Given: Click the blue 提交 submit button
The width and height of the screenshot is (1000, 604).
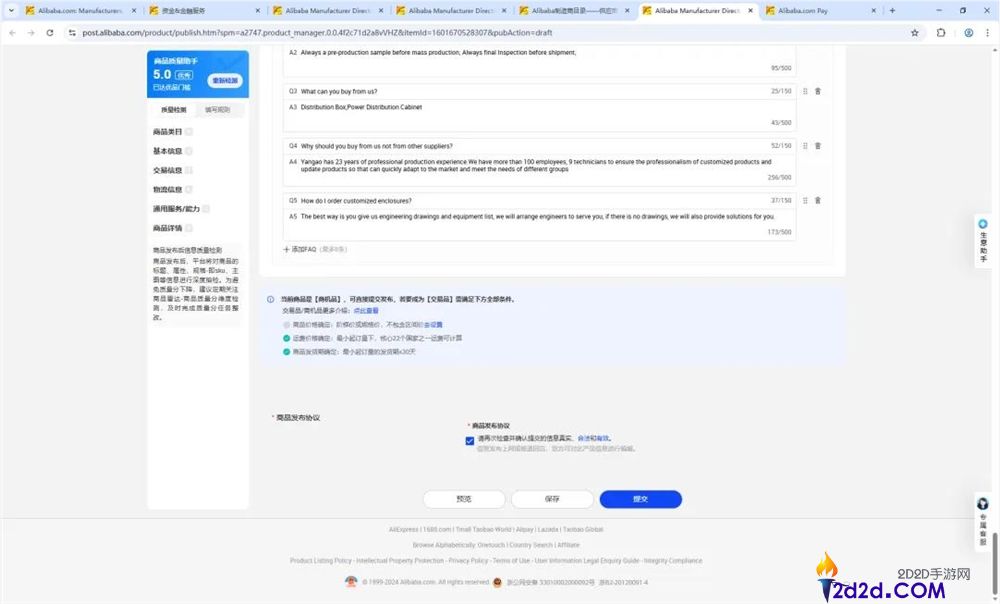Looking at the screenshot, I should [x=640, y=499].
